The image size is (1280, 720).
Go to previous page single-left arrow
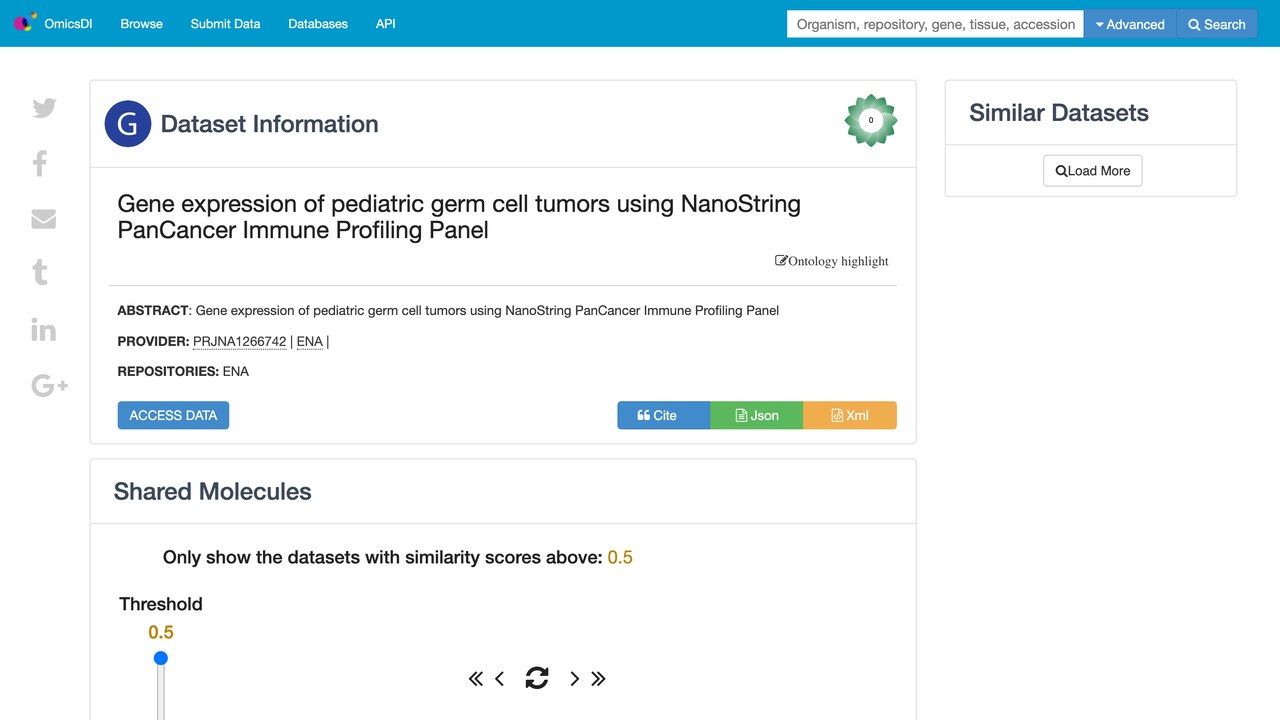click(500, 679)
